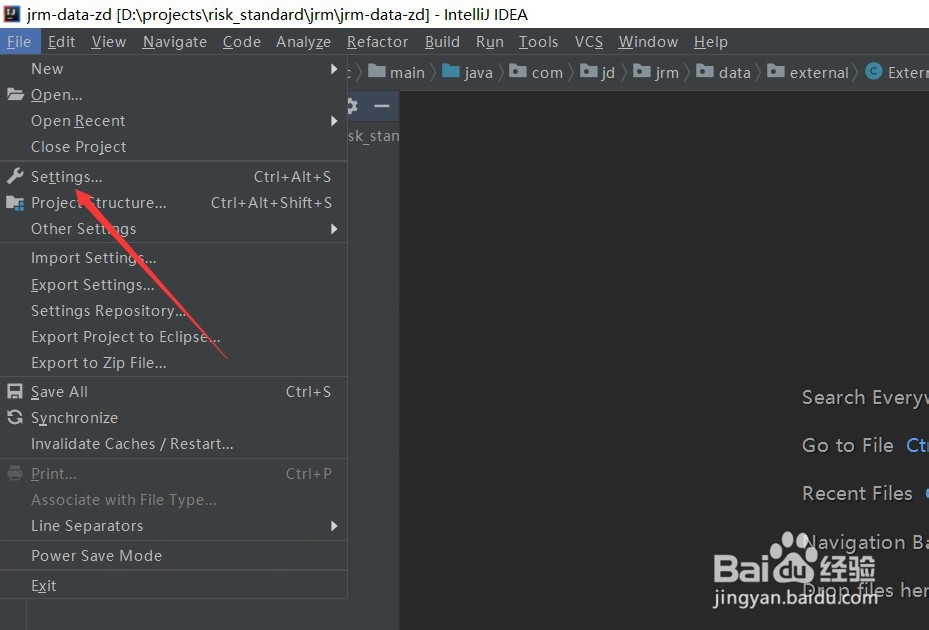
Task: Select Close Project
Action: click(174, 147)
